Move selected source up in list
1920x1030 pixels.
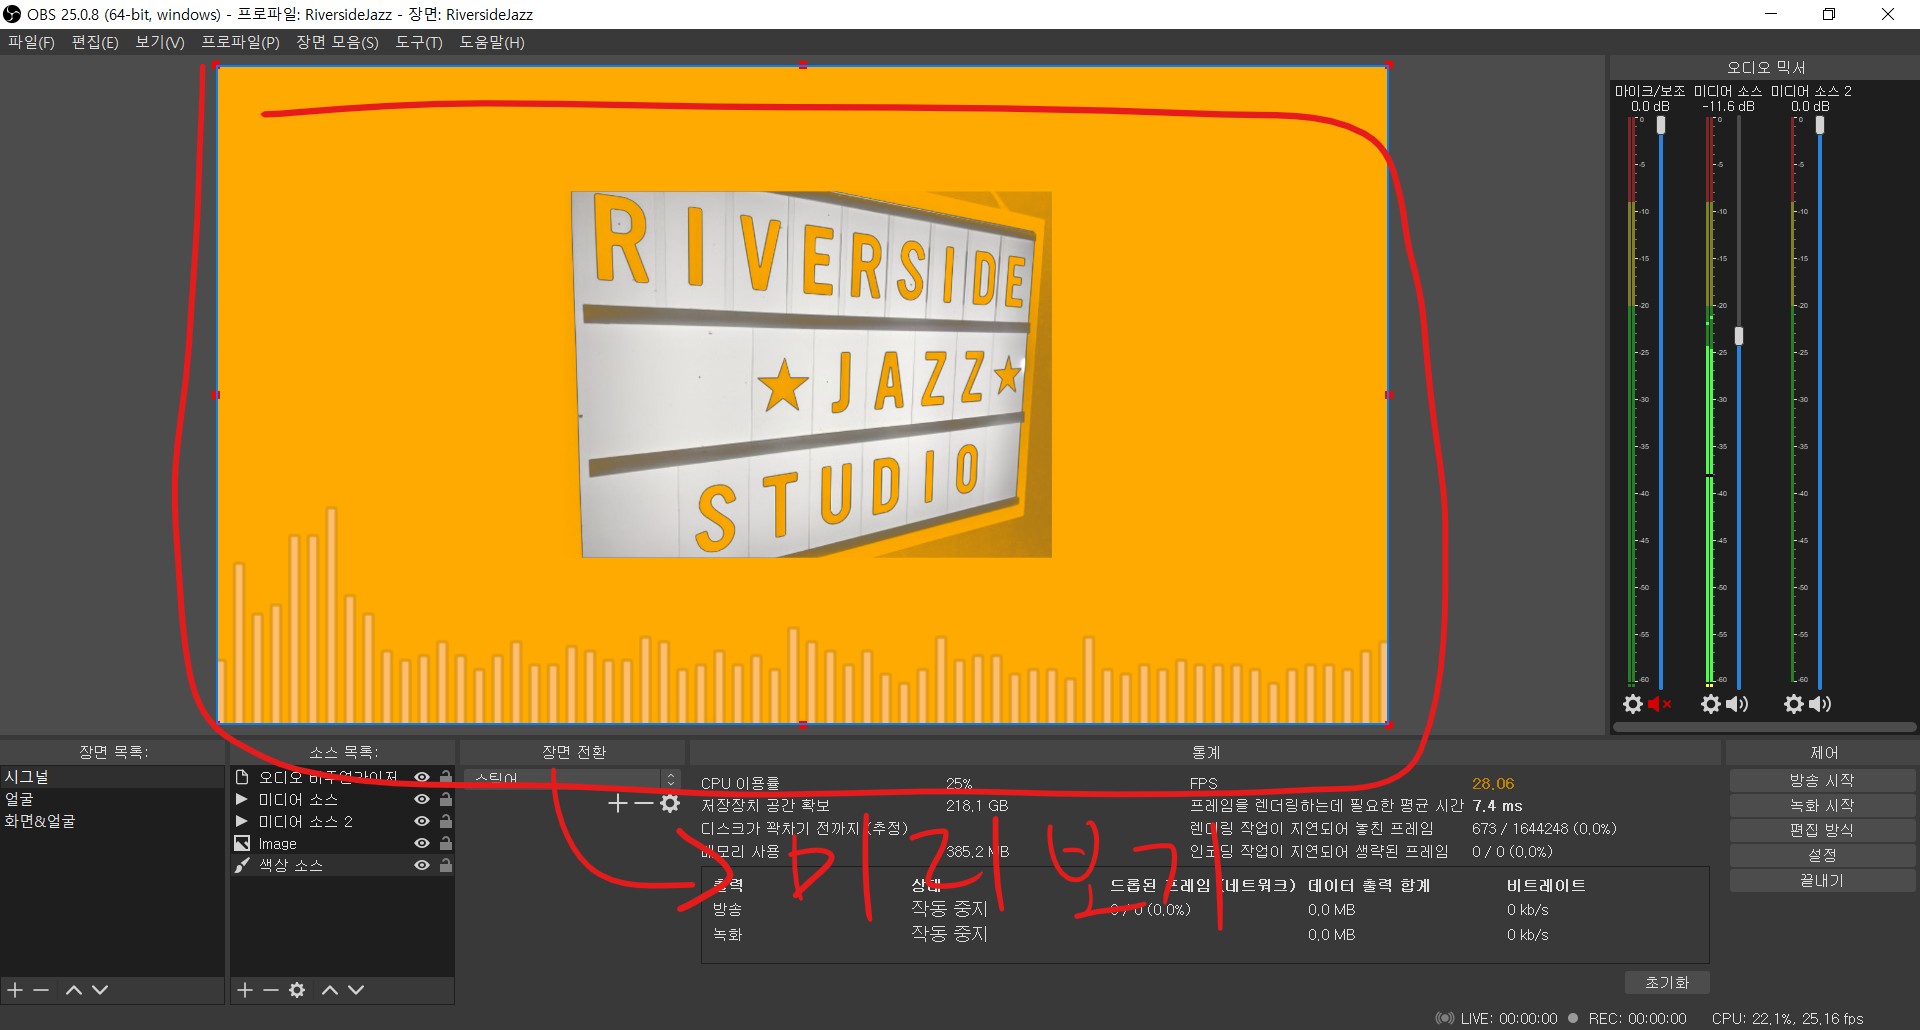[x=329, y=990]
